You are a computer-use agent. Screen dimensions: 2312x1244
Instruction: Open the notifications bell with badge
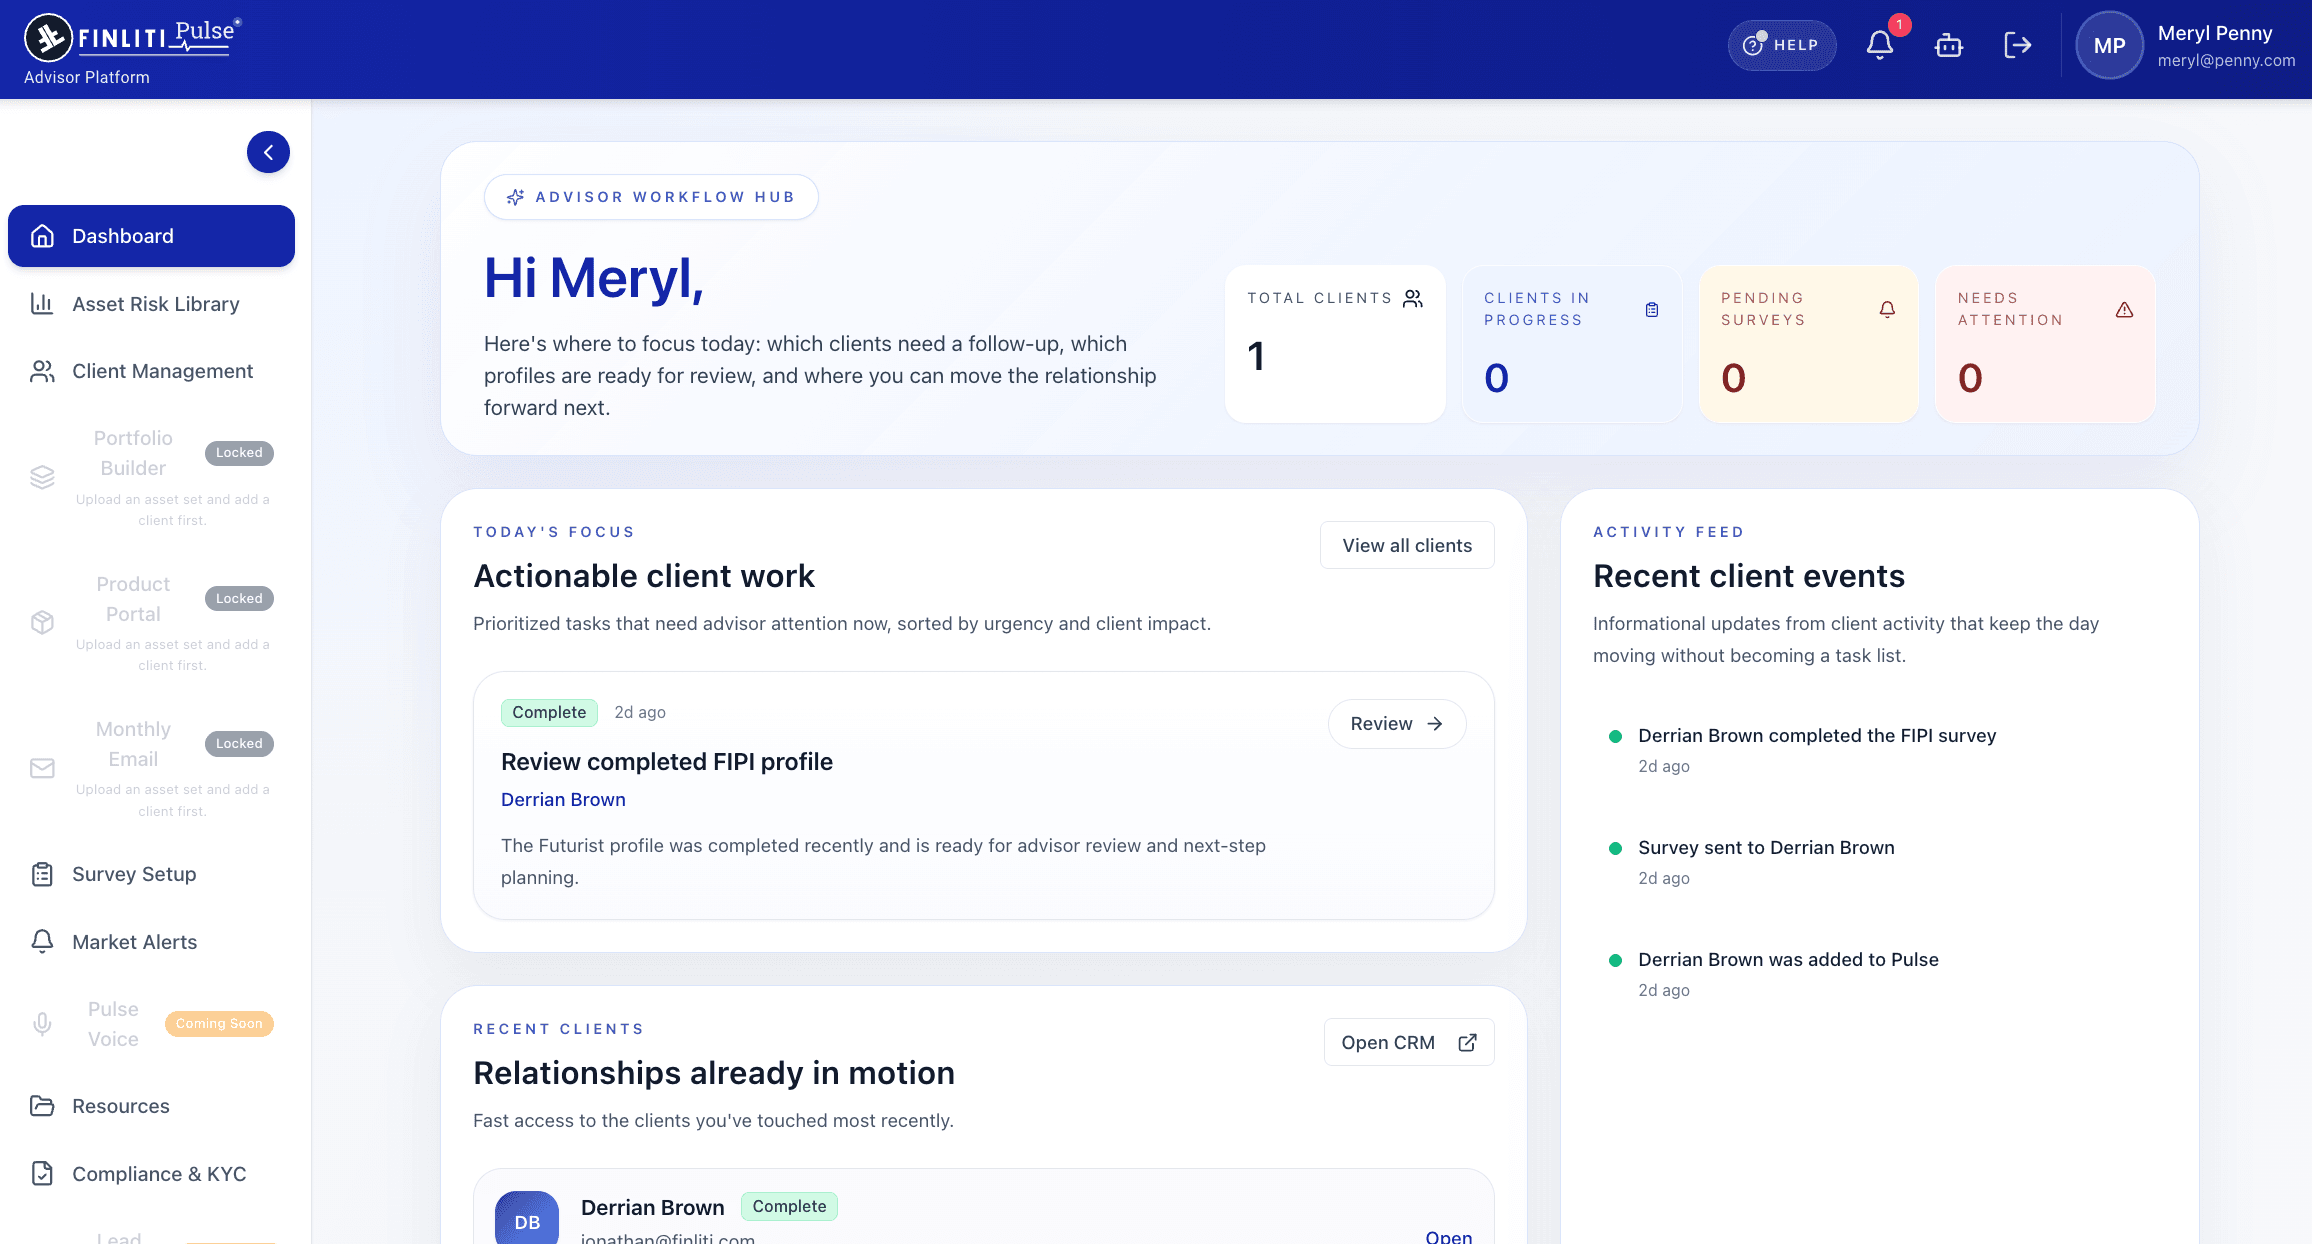[1881, 44]
